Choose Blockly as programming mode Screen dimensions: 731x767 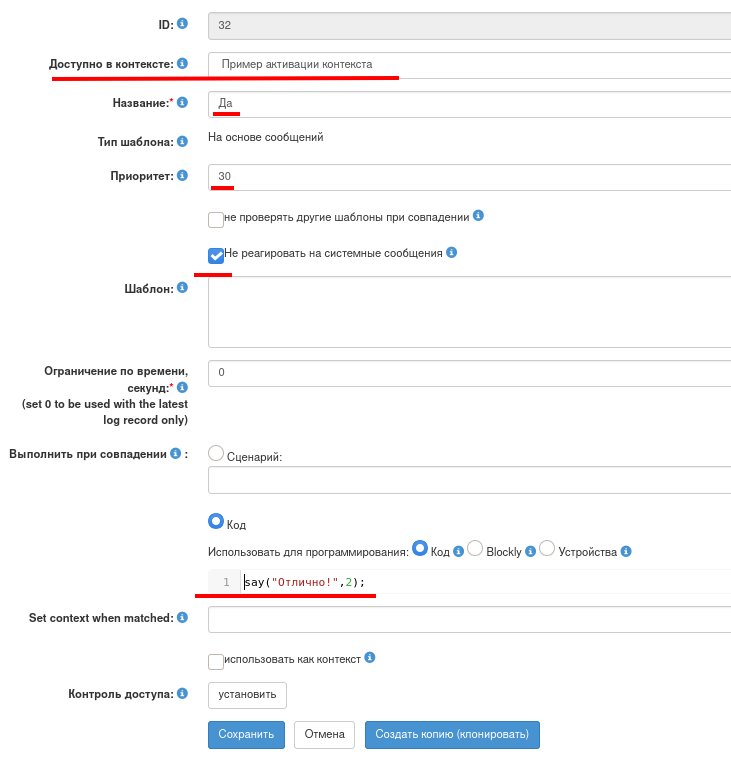point(476,548)
